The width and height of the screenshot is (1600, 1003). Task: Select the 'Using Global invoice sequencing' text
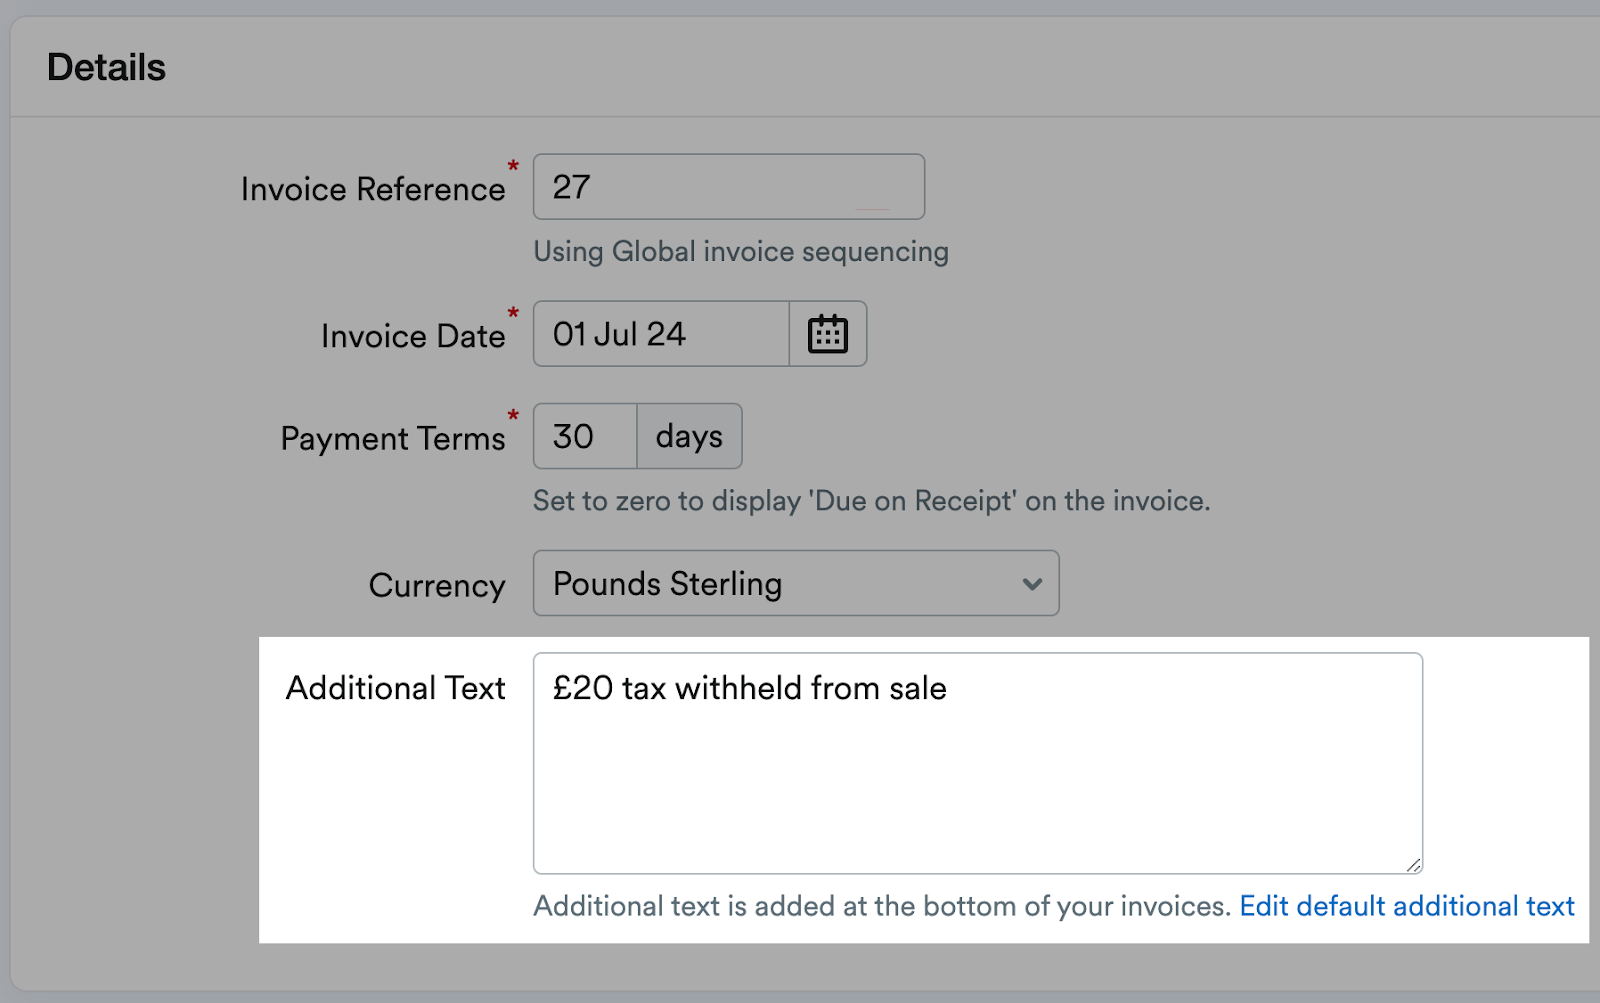740,251
